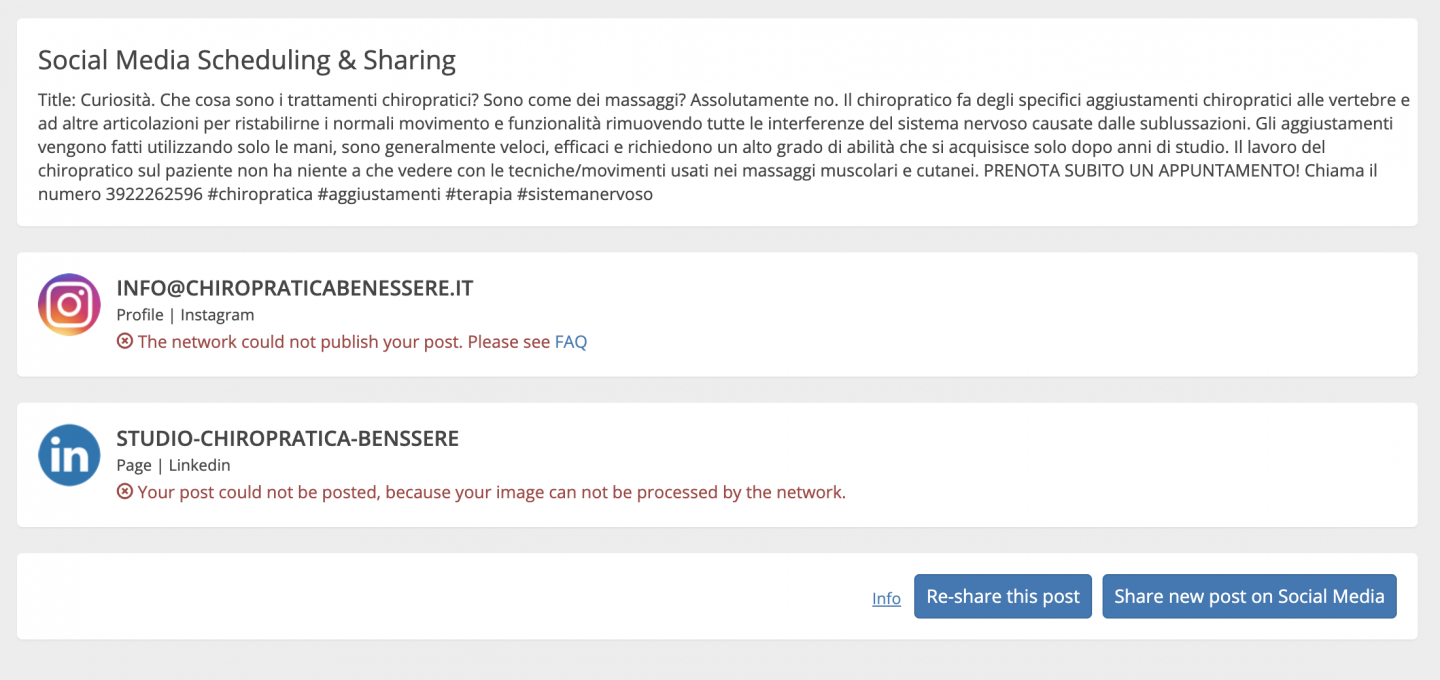1440x680 pixels.
Task: Click the error icon beside LinkedIn message
Action: pos(125,492)
